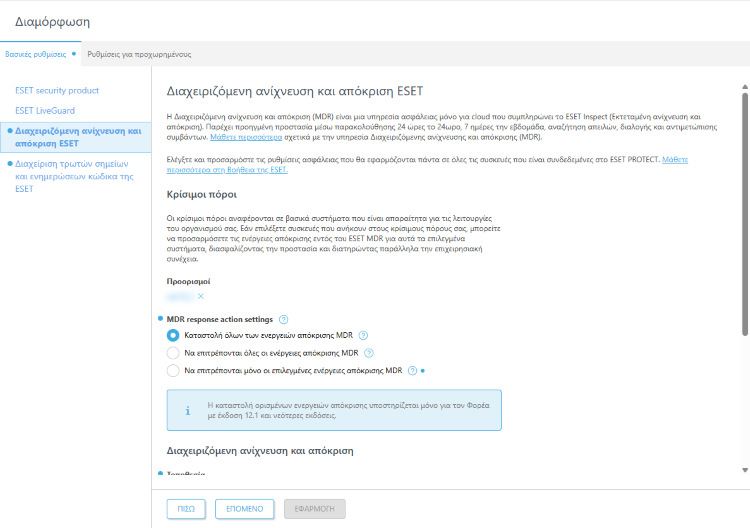Select 'Καταστολή όλων των ενεργειών απόκρισης MDR'
Viewport: 750px width, 528px height.
coord(173,335)
